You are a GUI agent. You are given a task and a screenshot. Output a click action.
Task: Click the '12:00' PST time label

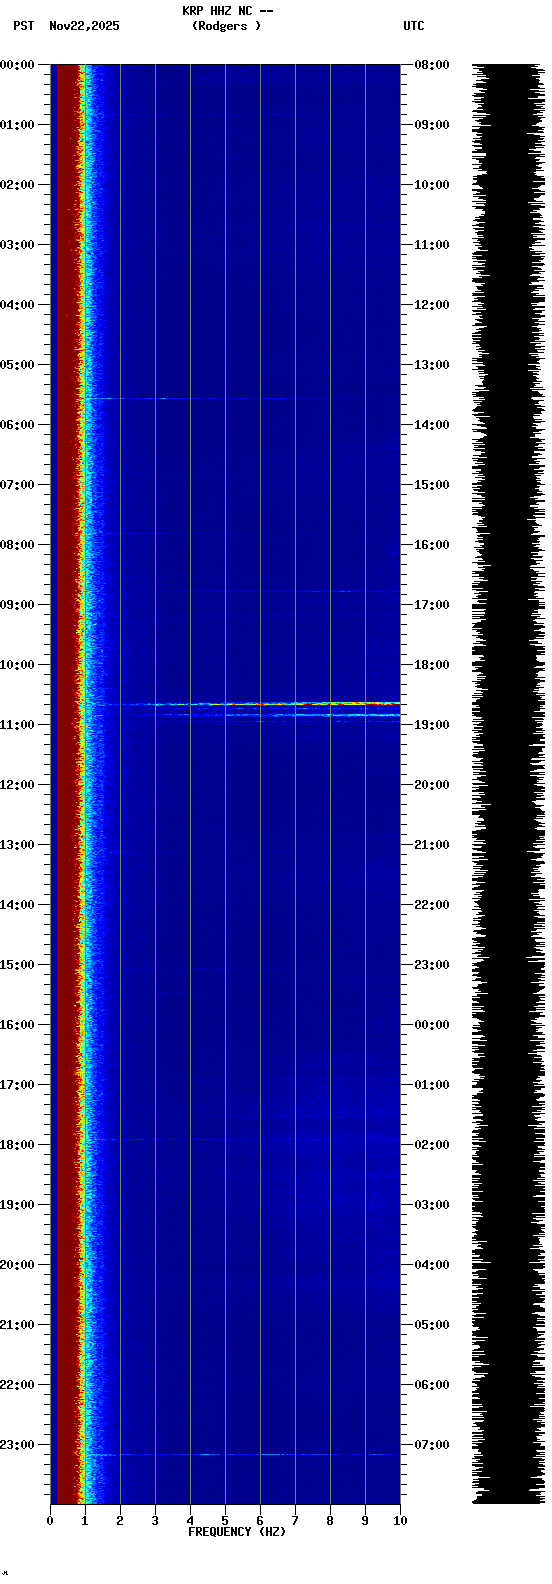[17, 785]
